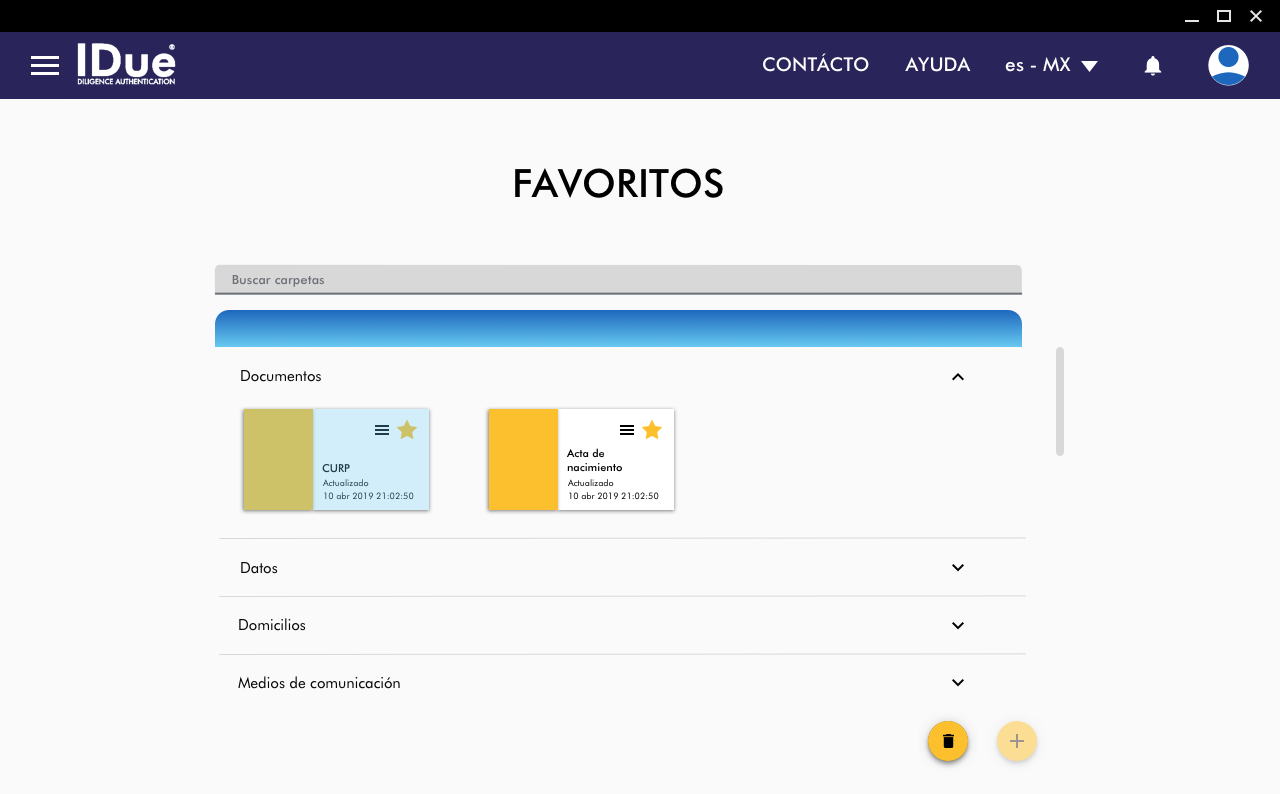The image size is (1280, 794).
Task: Expand the Datos section
Action: tap(957, 568)
